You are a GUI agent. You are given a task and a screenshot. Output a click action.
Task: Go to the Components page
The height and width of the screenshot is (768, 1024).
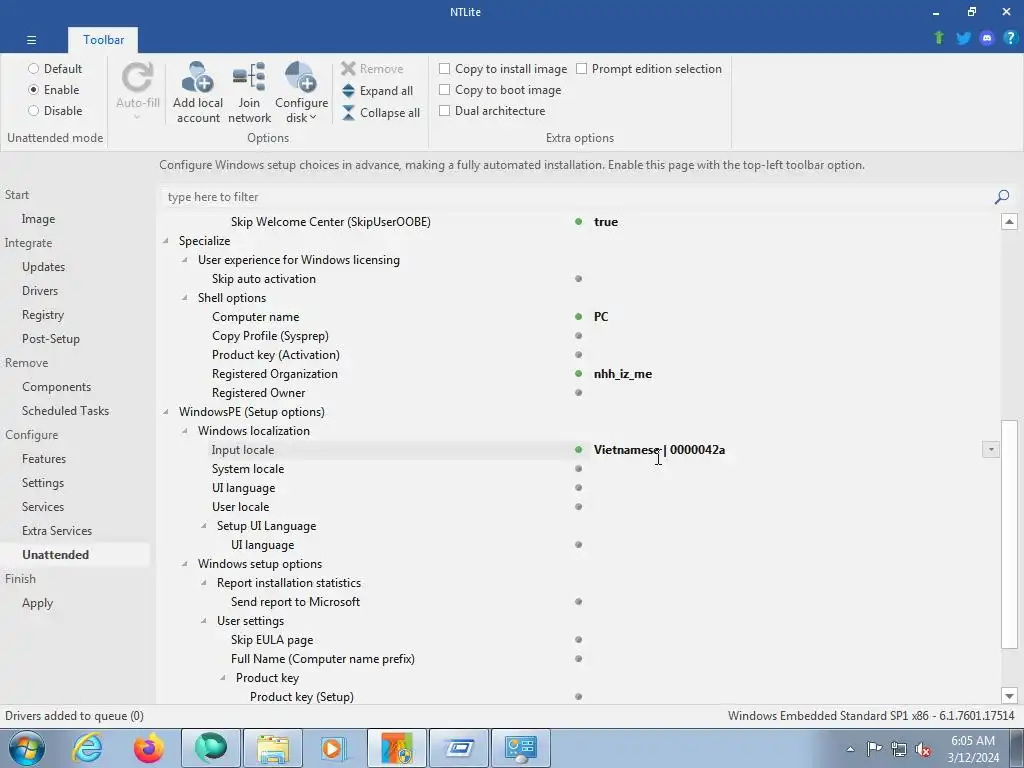click(56, 387)
